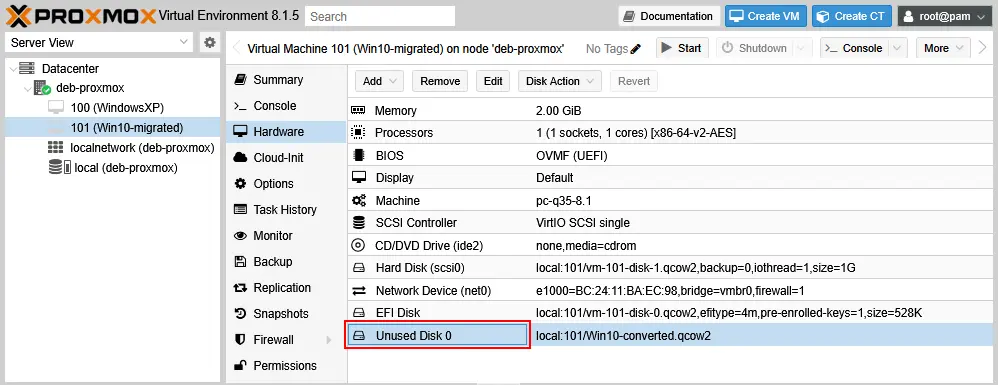The height and width of the screenshot is (385, 998).
Task: Open the Summary tab
Action: pos(286,80)
